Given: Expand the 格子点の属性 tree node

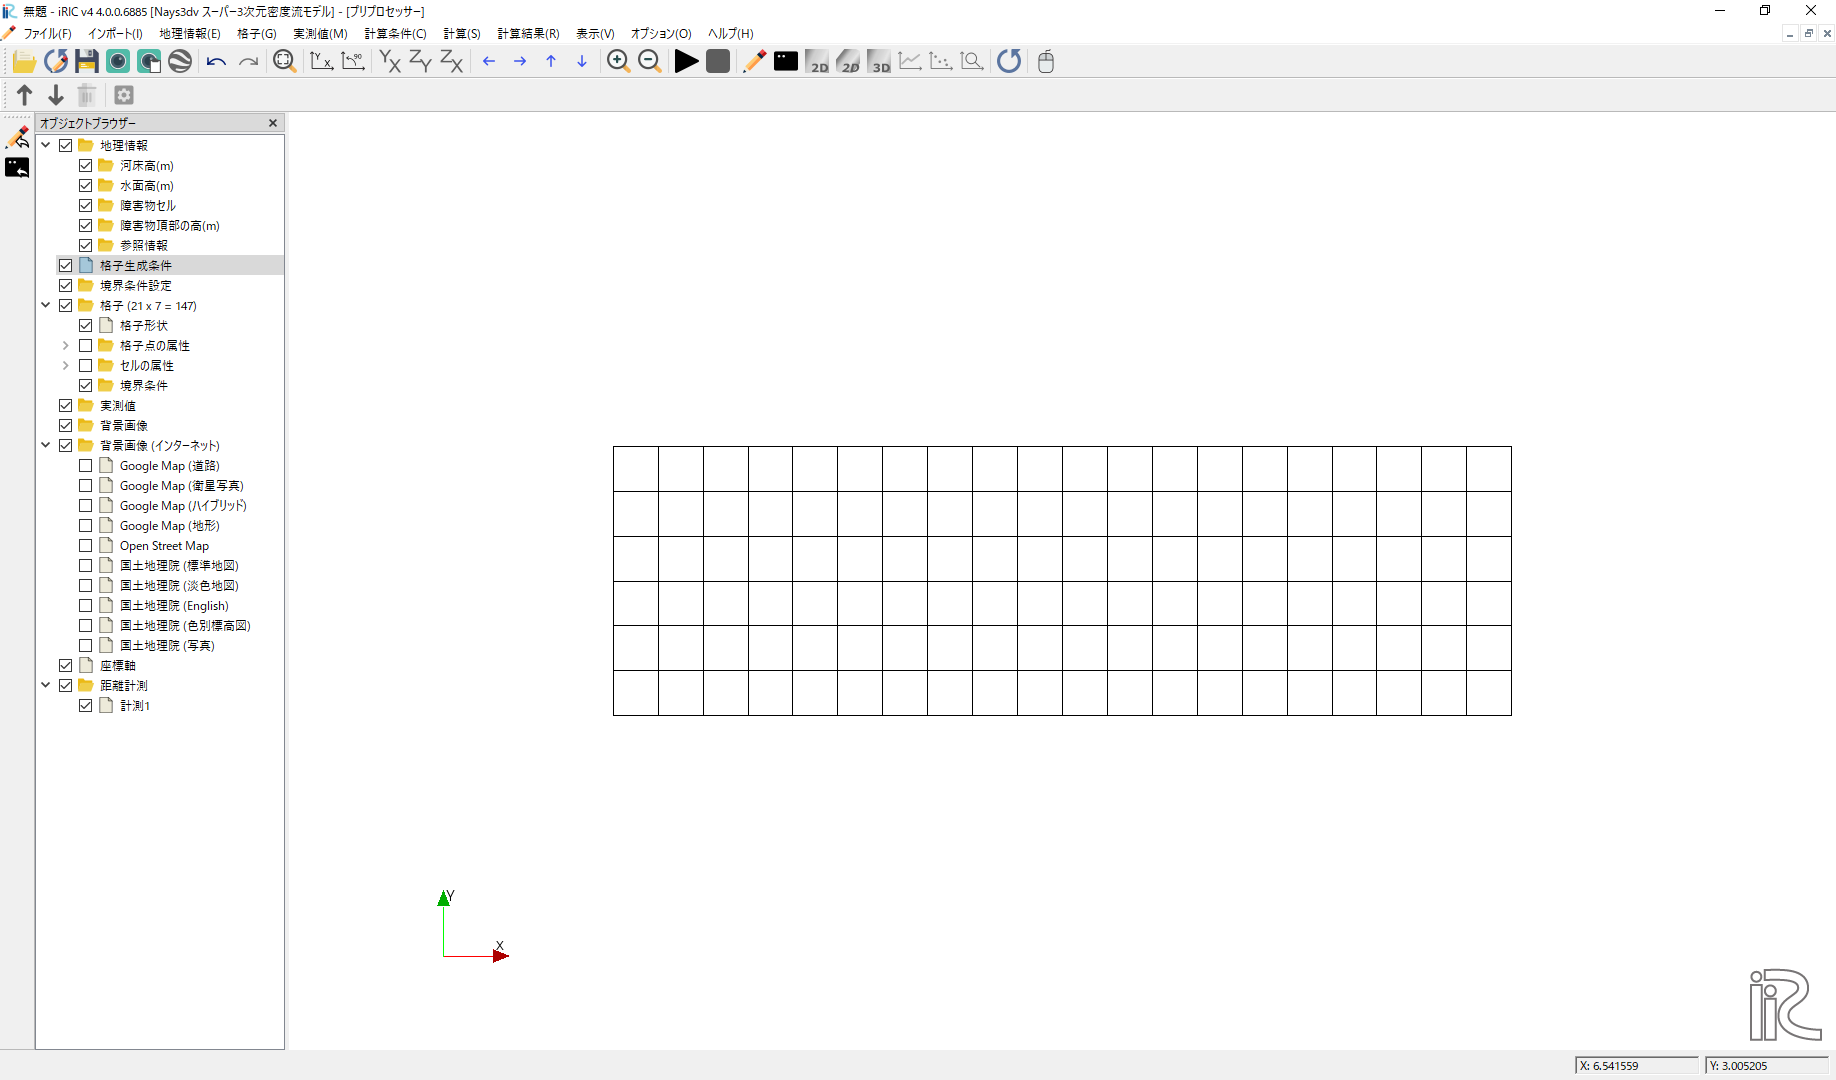Looking at the screenshot, I should pos(66,346).
